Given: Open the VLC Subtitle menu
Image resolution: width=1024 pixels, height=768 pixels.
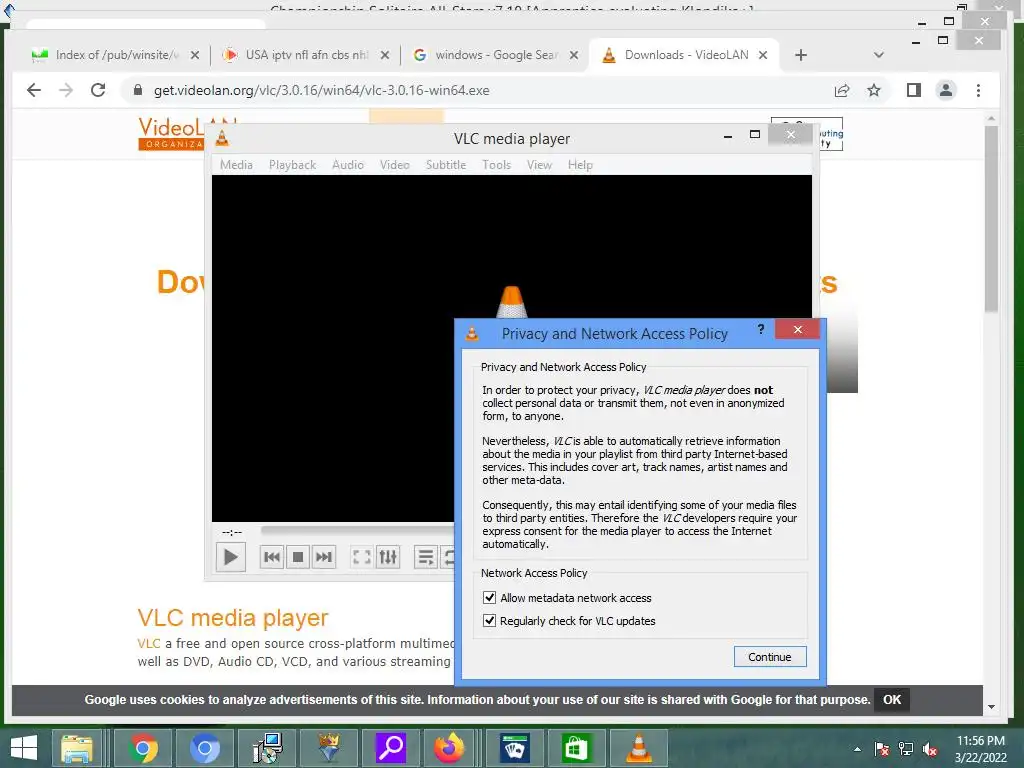Looking at the screenshot, I should pos(446,165).
